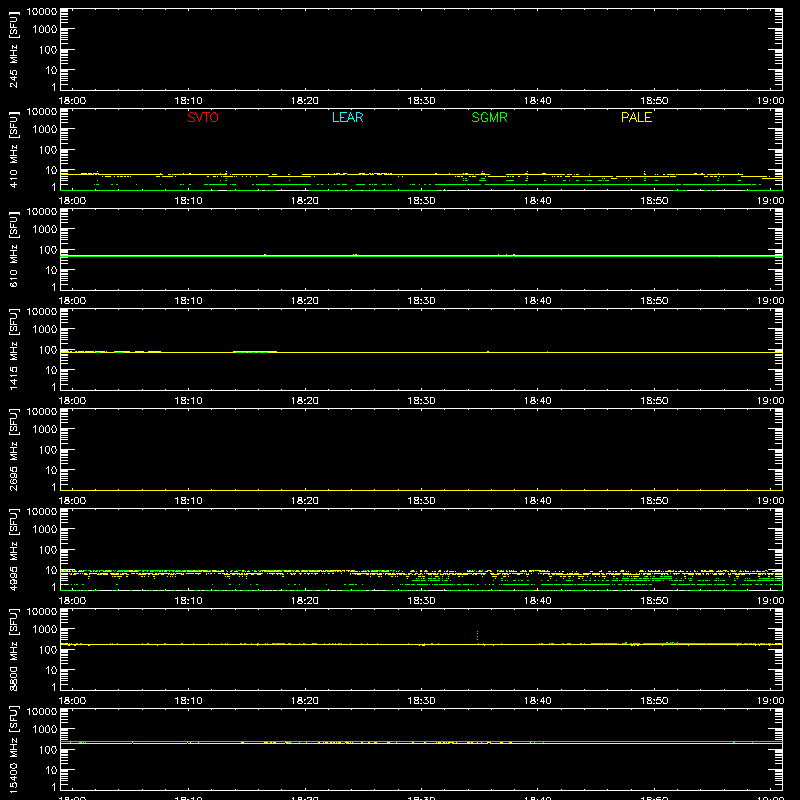This screenshot has width=800, height=800.
Task: Click the yellow PALE legend label
Action: 636,117
